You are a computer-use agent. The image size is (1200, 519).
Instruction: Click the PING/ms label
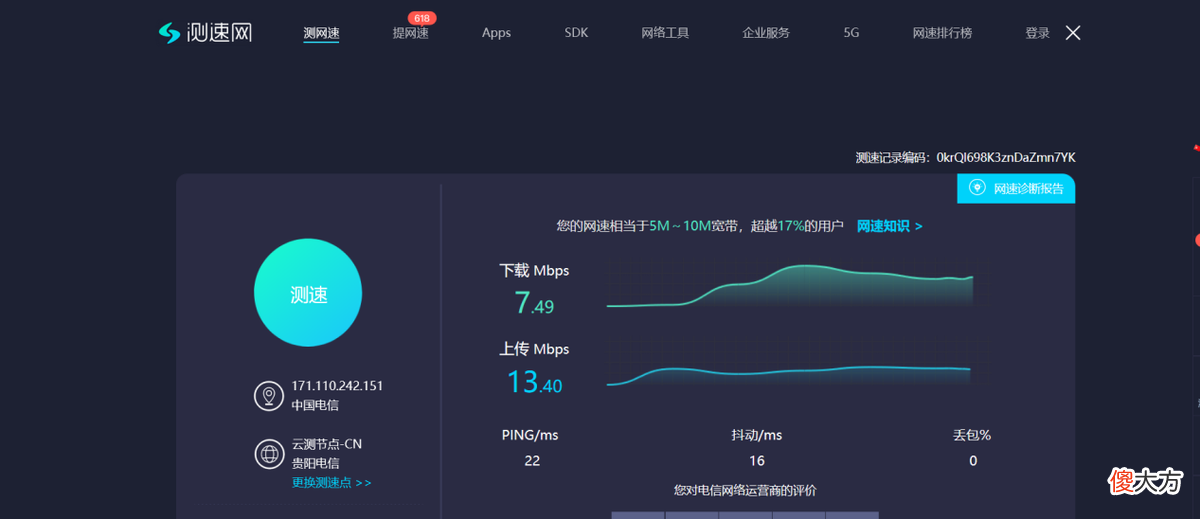click(530, 435)
